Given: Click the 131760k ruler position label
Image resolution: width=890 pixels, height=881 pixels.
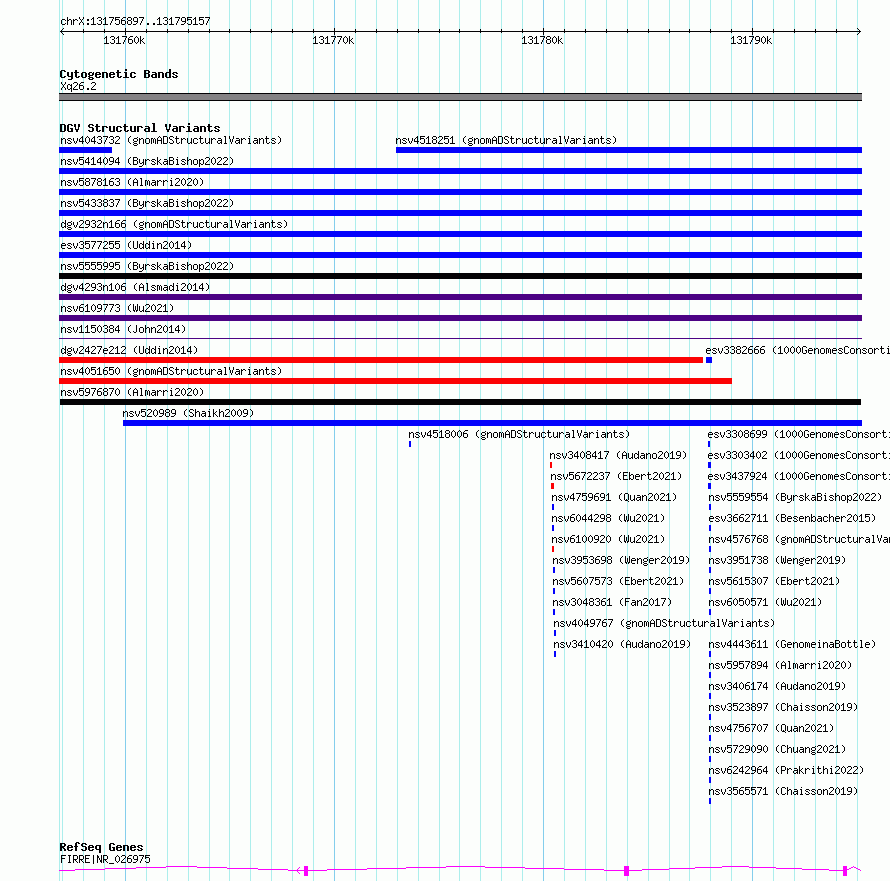Looking at the screenshot, I should [124, 40].
